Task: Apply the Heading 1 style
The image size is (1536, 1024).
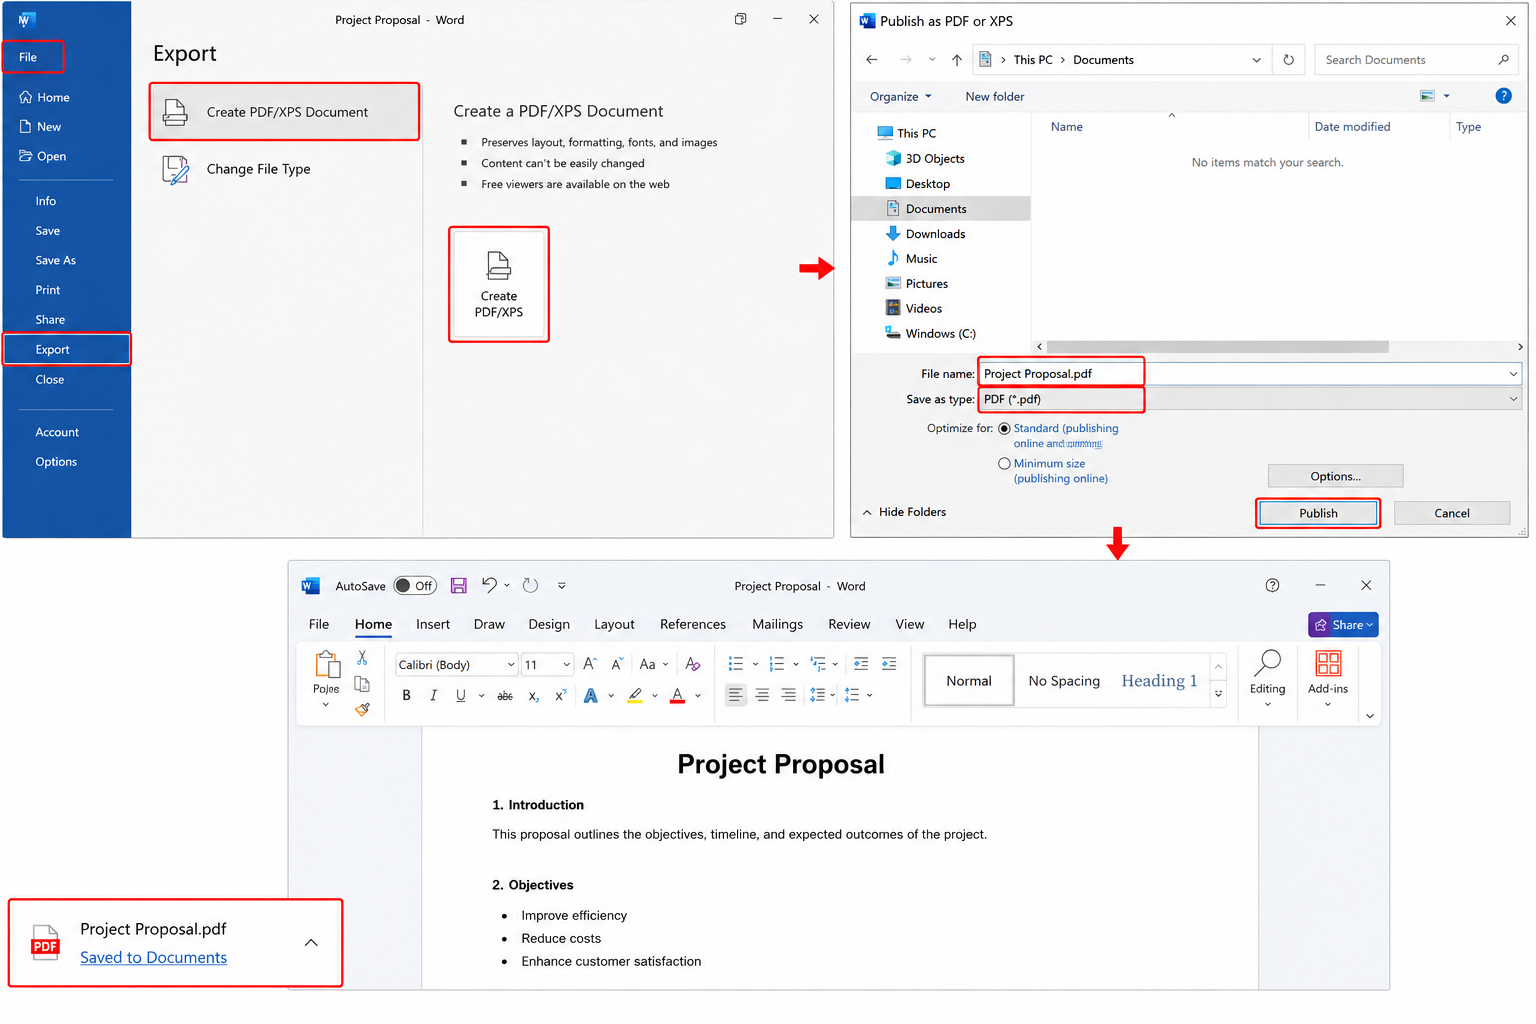Action: (x=1159, y=681)
